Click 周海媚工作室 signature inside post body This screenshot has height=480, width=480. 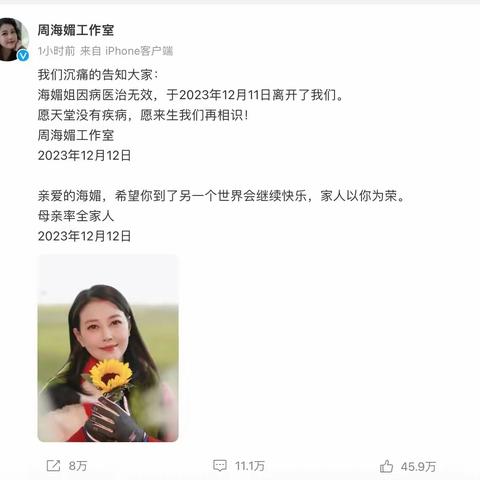point(76,136)
